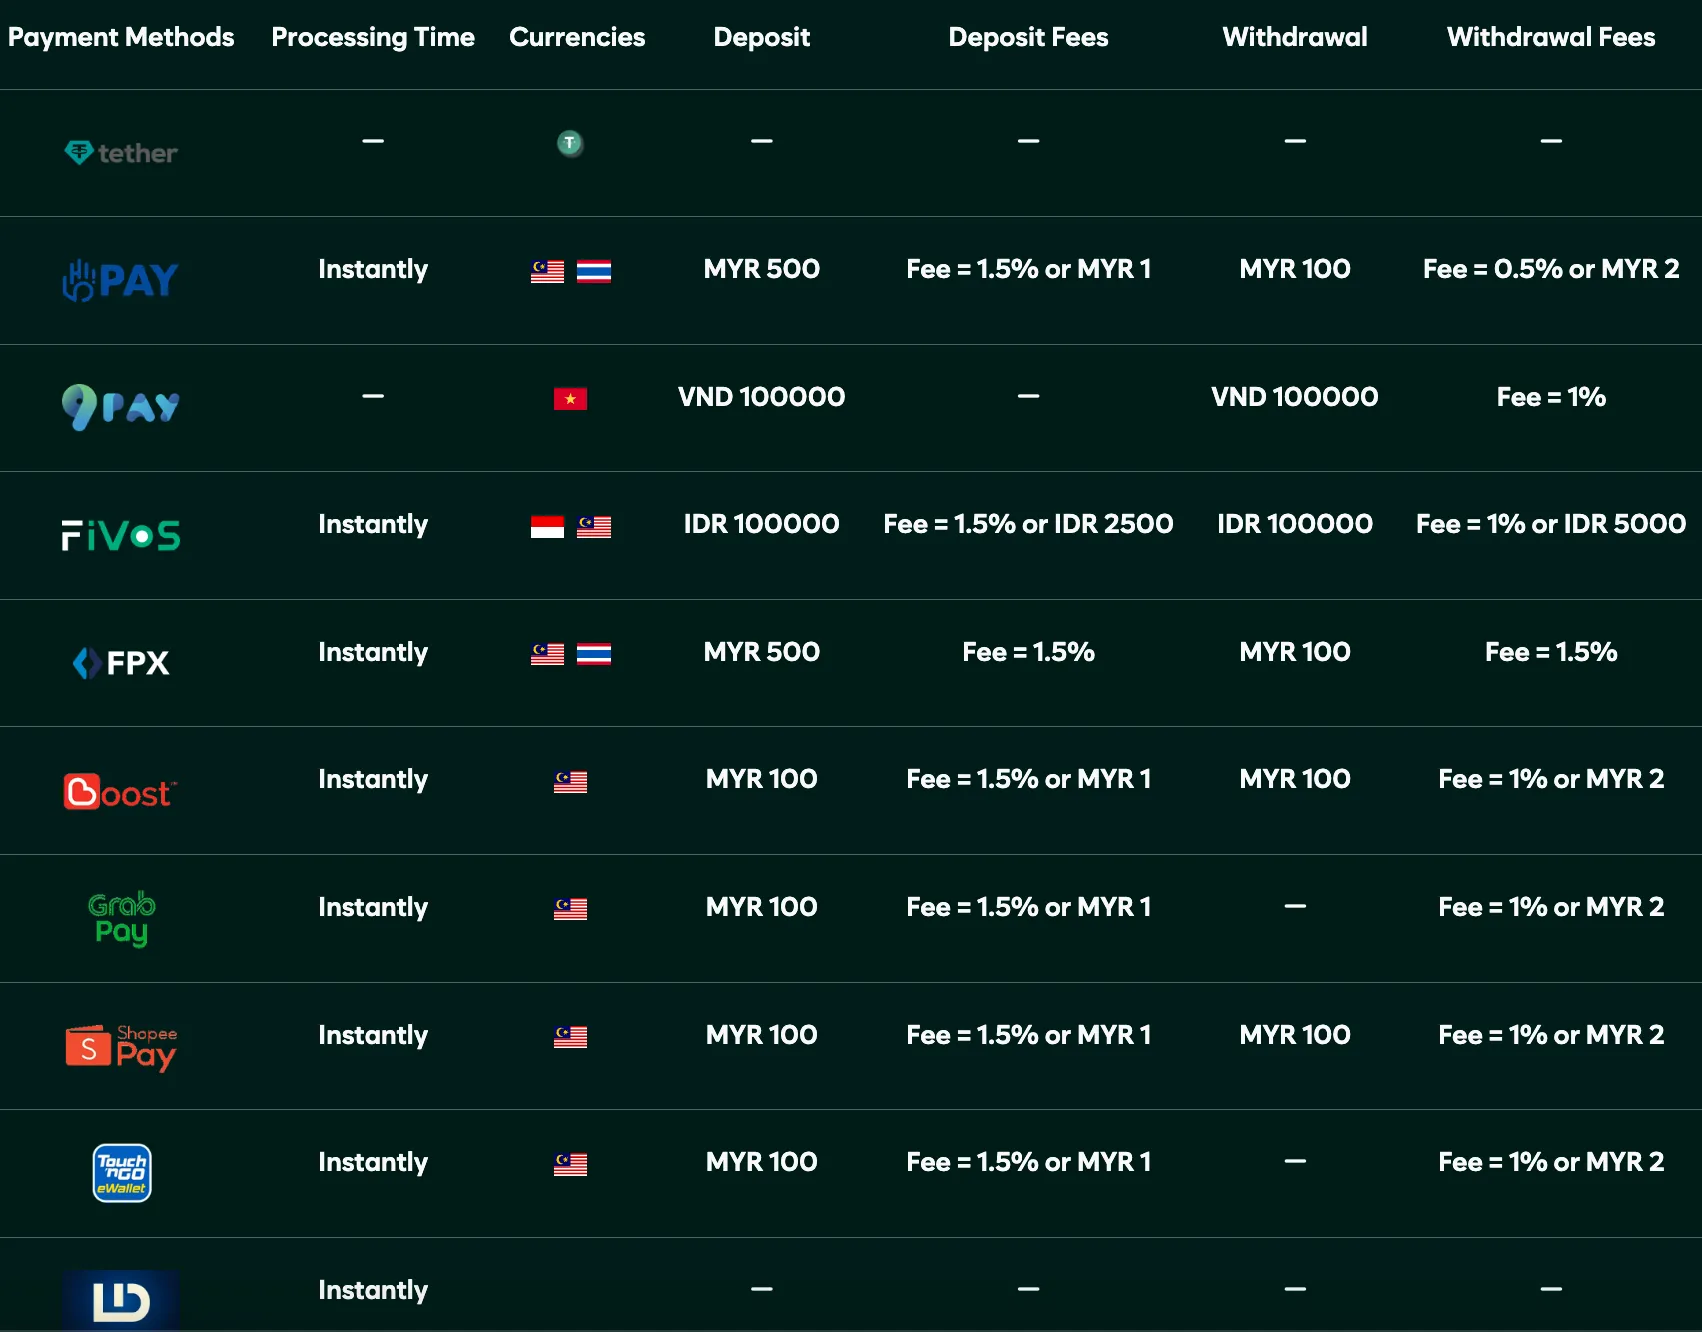Click the "Fee = 0.5% or MYR 2" cell
The height and width of the screenshot is (1332, 1702).
(1551, 269)
